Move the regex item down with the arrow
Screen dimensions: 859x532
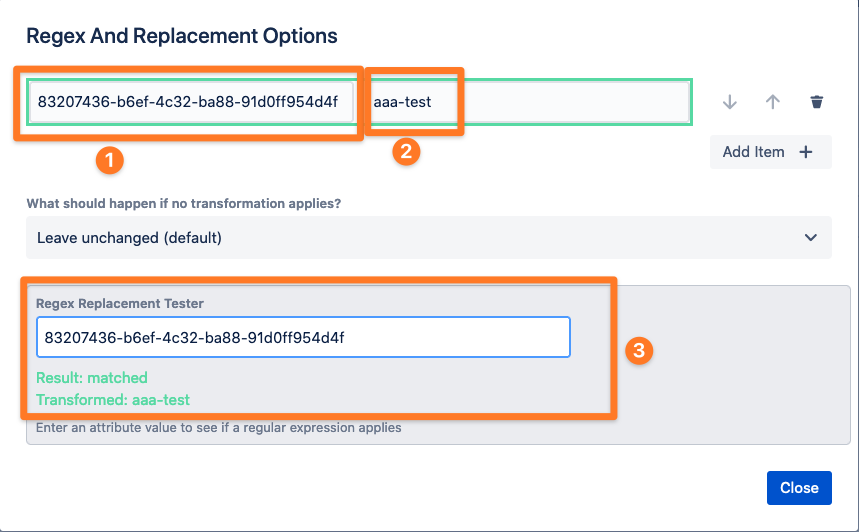[x=730, y=102]
